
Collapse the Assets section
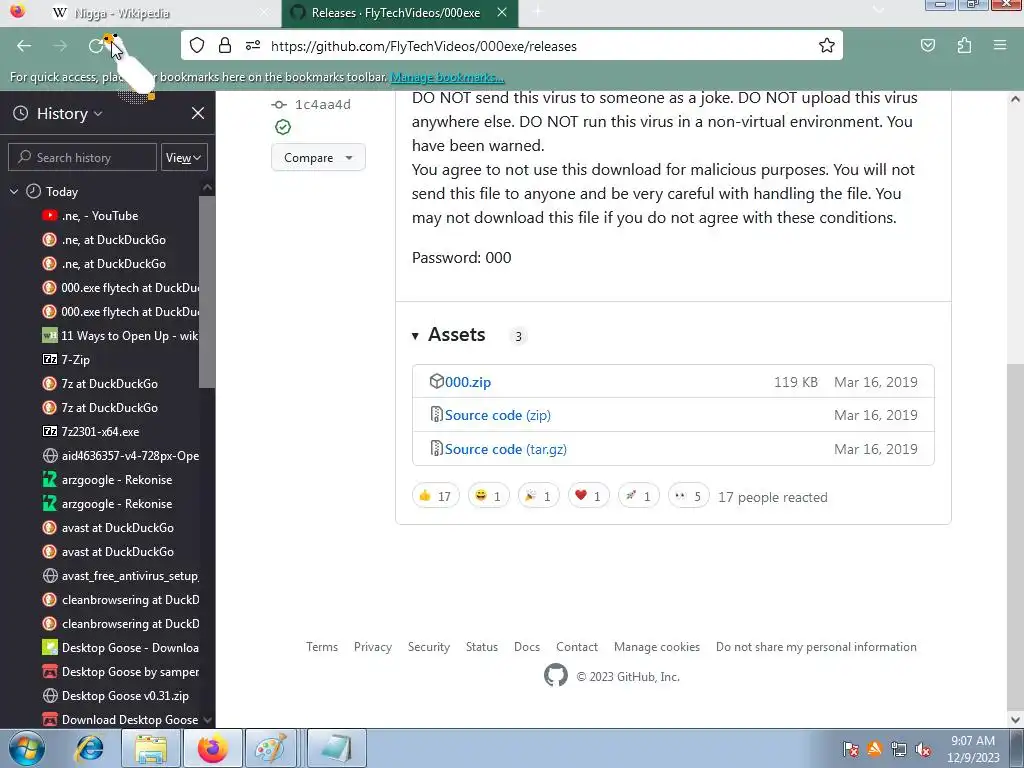[x=415, y=336]
